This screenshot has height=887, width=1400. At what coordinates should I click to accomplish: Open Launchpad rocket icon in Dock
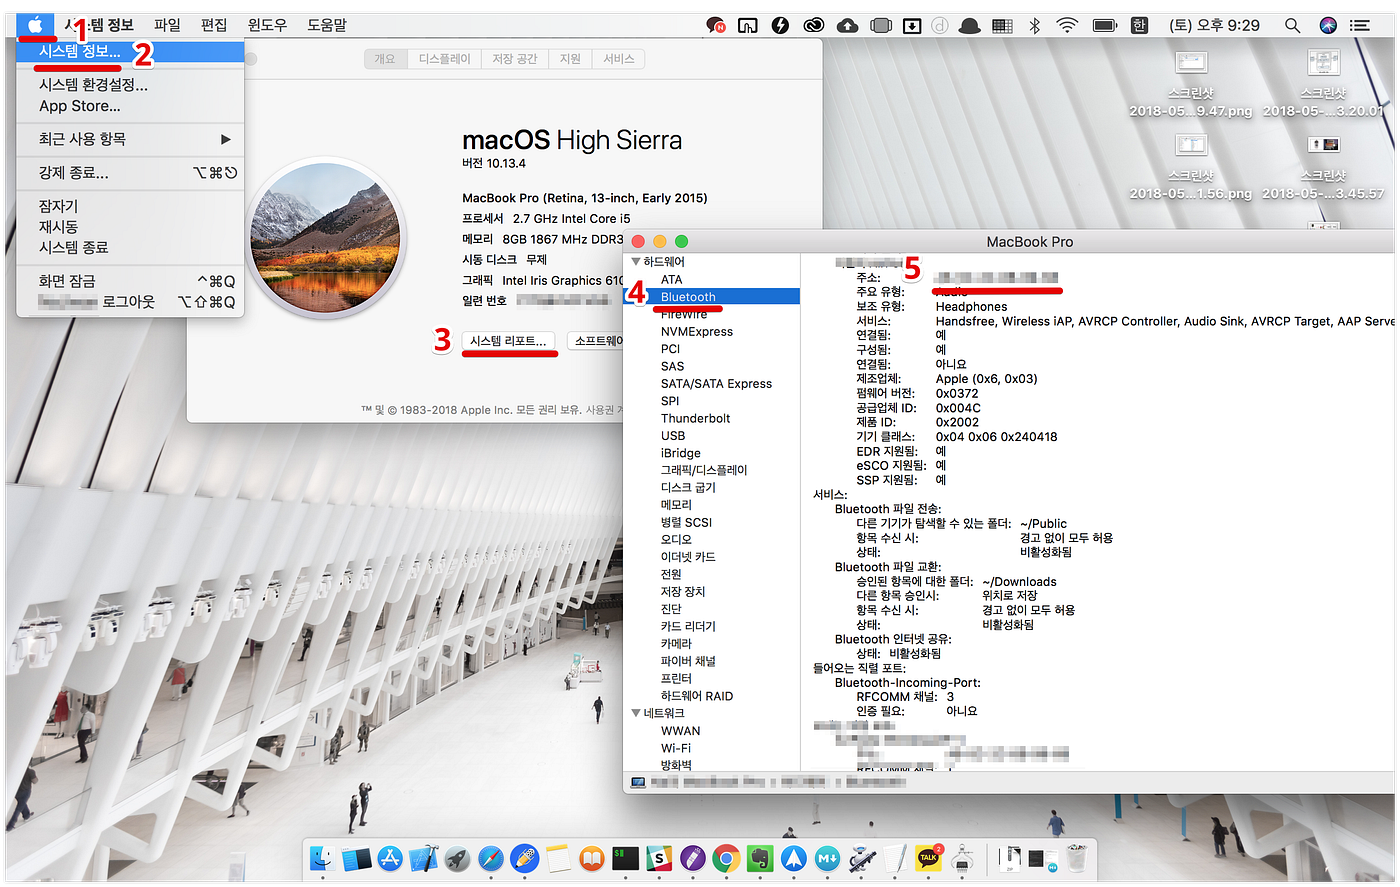(457, 858)
